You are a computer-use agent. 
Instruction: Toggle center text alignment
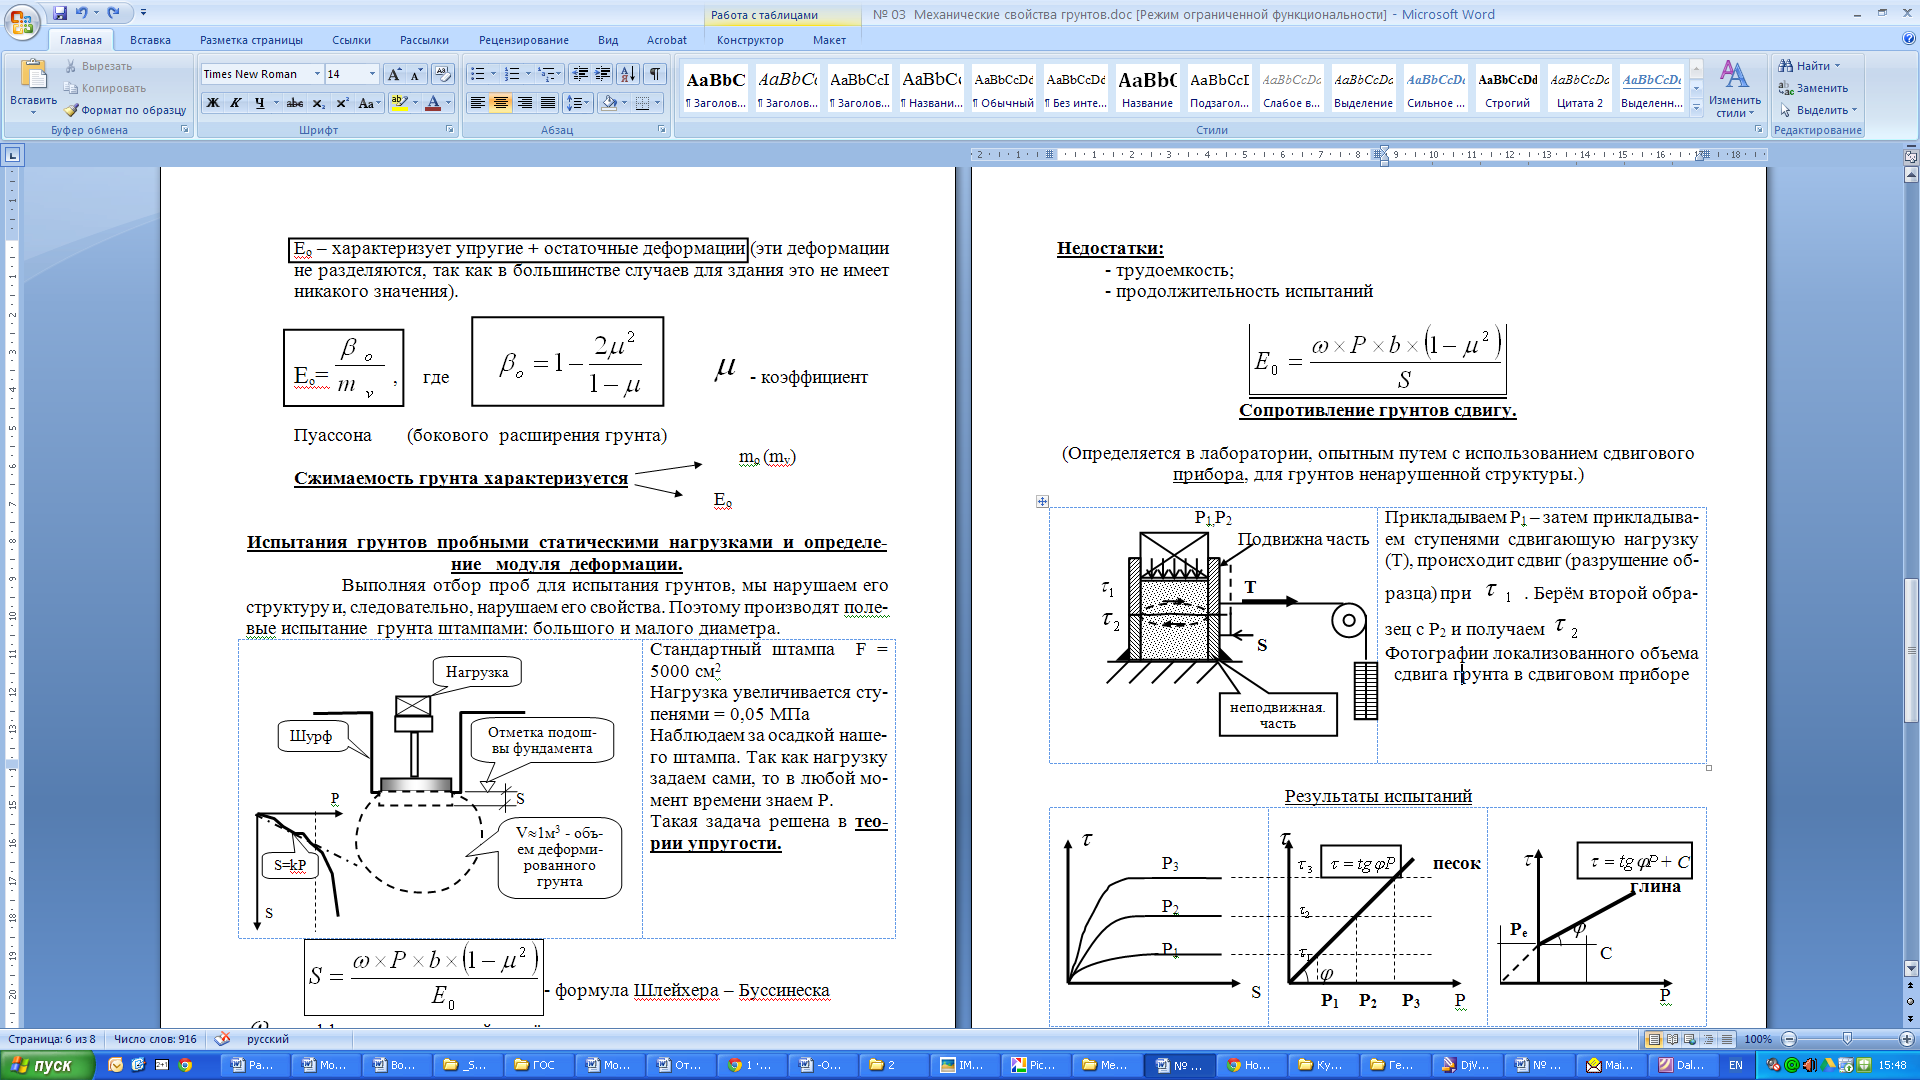(x=501, y=103)
